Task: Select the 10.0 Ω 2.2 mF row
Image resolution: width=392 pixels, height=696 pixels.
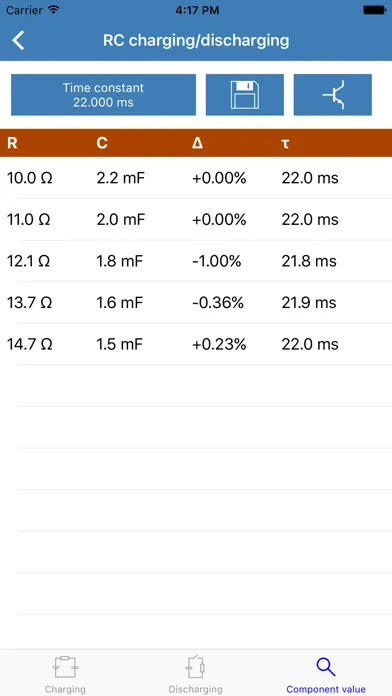Action: (x=196, y=178)
